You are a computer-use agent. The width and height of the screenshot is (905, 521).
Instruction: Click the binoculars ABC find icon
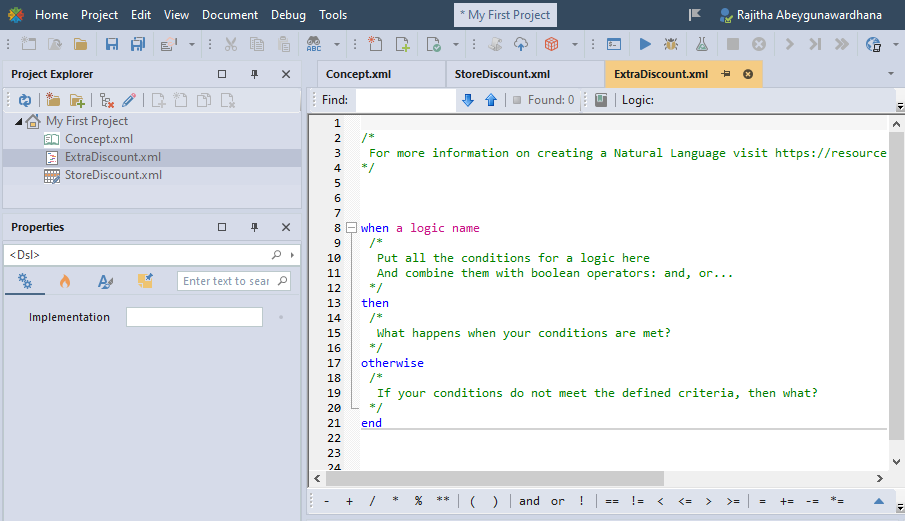314,44
